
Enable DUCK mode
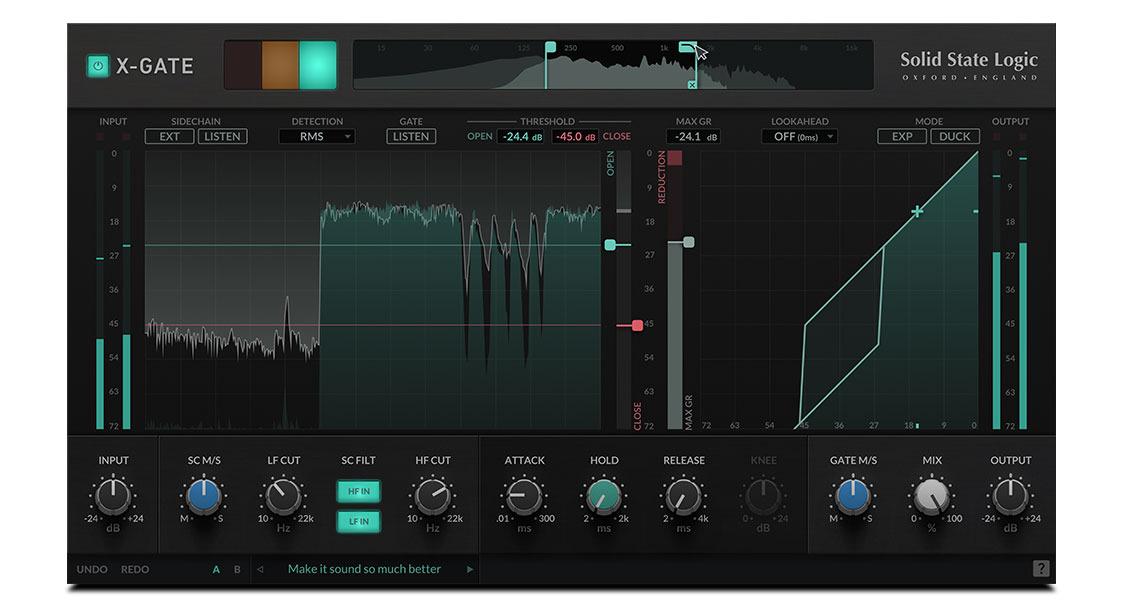pyautogui.click(x=955, y=136)
